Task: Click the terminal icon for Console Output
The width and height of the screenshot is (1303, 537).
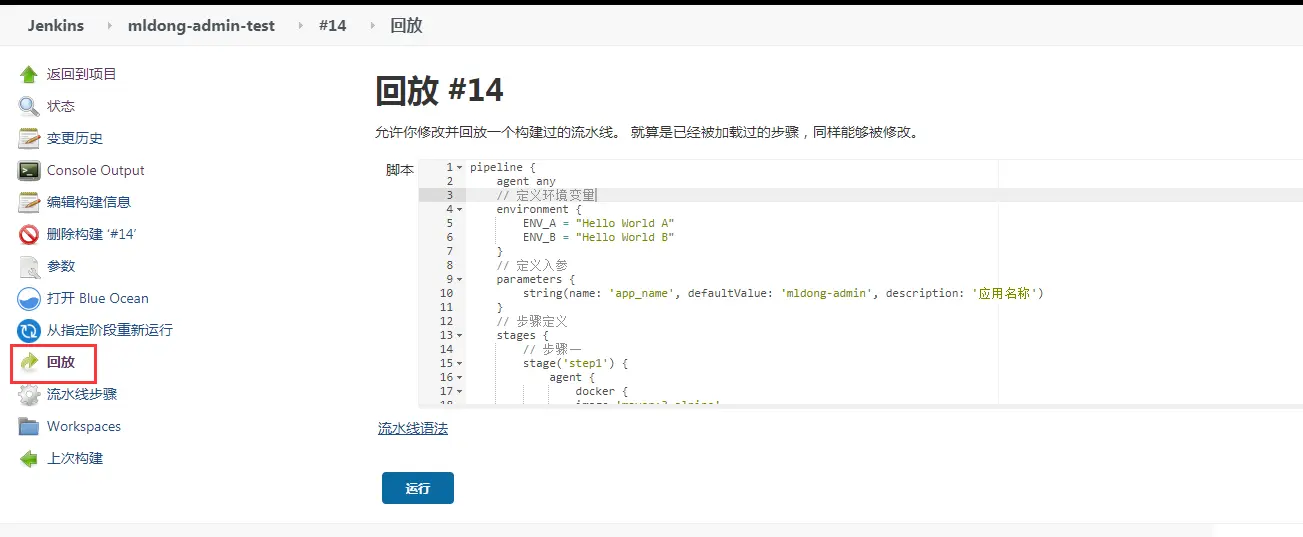Action: tap(29, 170)
